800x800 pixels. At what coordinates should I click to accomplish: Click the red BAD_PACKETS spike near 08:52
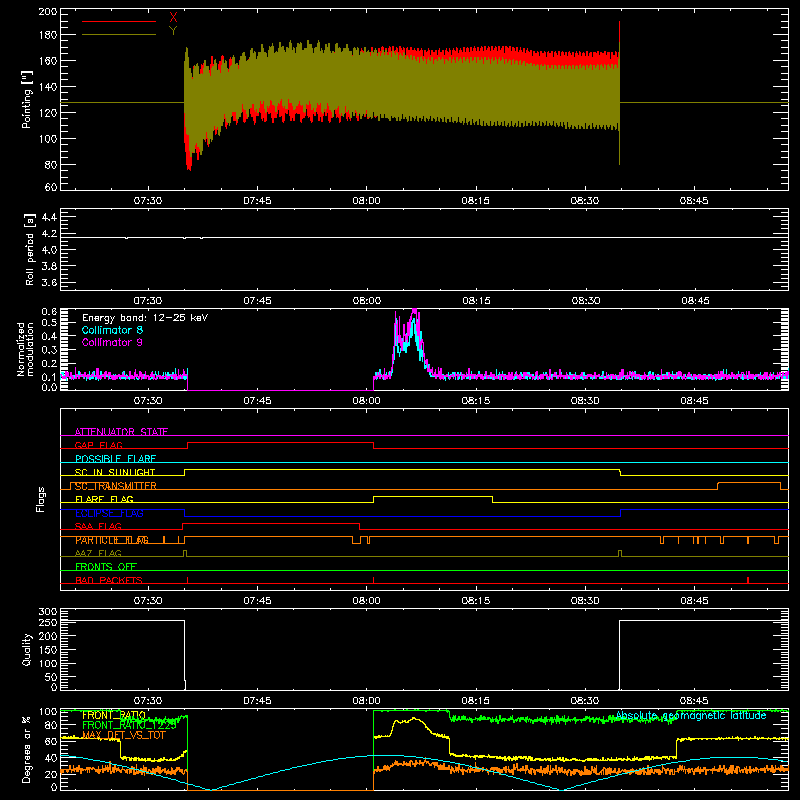(747, 580)
